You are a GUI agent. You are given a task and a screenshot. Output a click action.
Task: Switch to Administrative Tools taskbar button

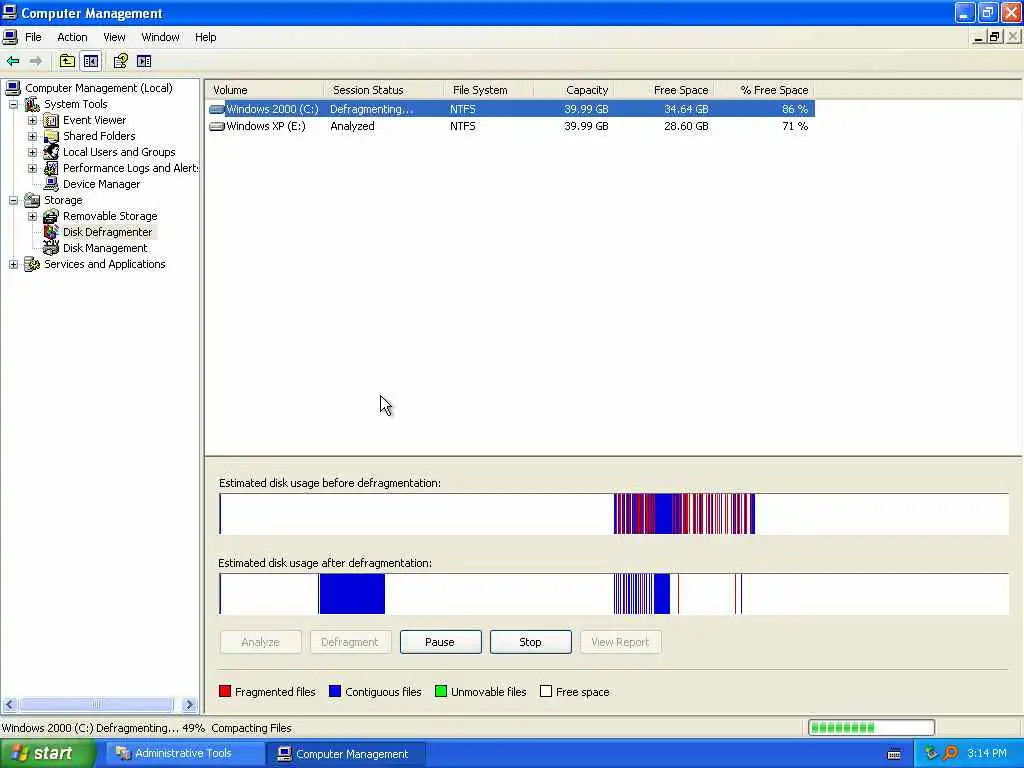pos(183,754)
